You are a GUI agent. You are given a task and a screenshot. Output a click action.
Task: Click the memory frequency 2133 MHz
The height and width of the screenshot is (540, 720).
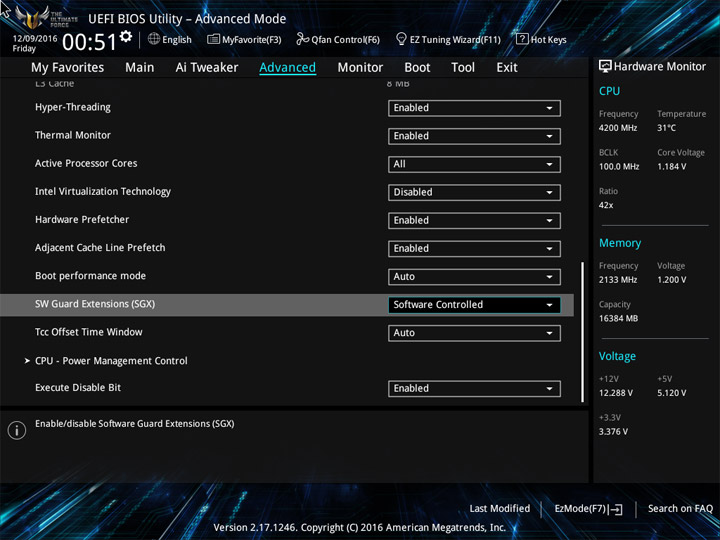tap(618, 280)
